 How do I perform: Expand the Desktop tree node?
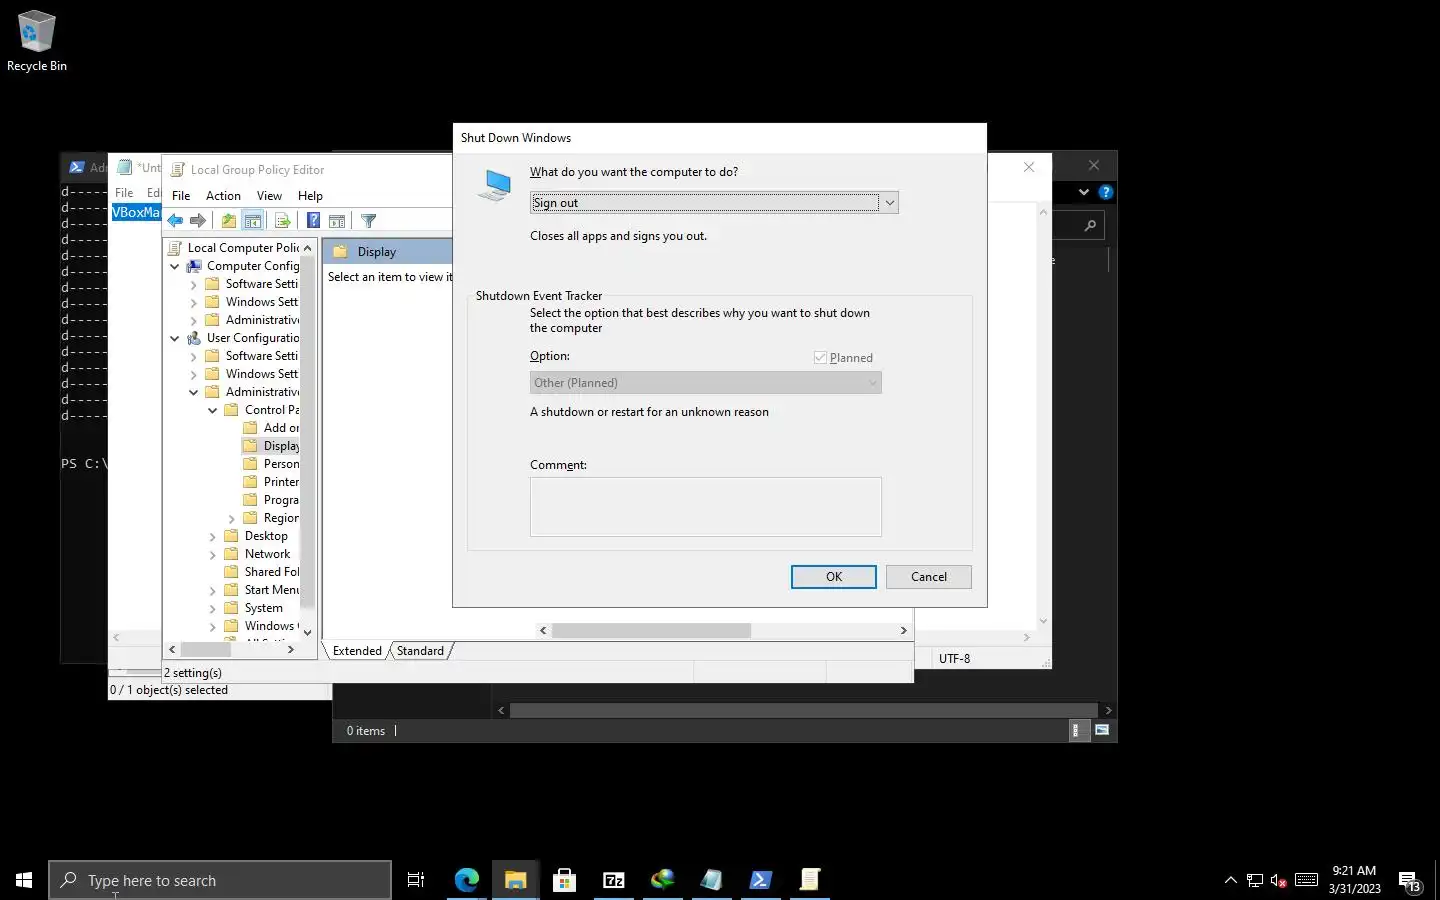pos(213,536)
